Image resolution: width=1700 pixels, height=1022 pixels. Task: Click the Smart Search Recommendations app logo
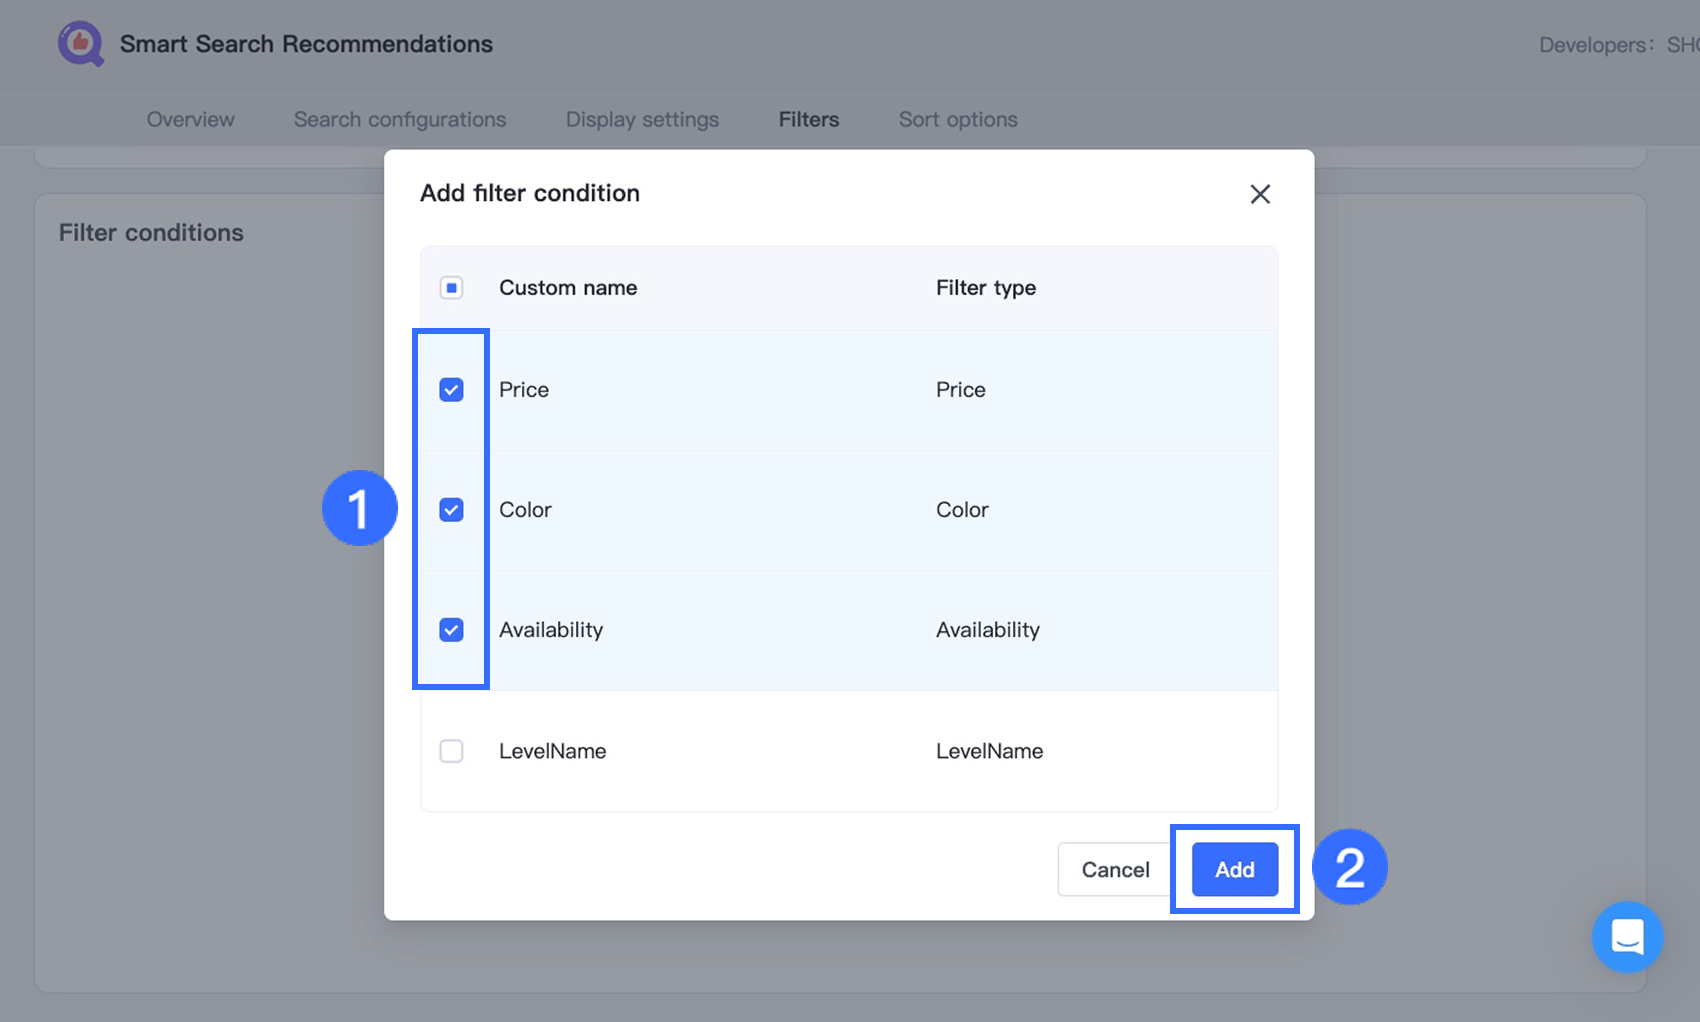pyautogui.click(x=81, y=44)
